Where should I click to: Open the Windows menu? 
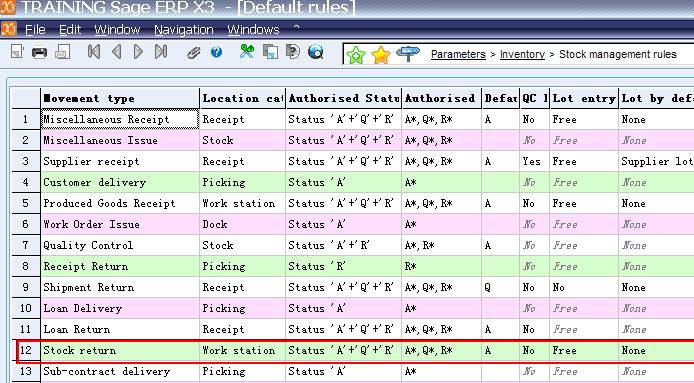point(253,30)
